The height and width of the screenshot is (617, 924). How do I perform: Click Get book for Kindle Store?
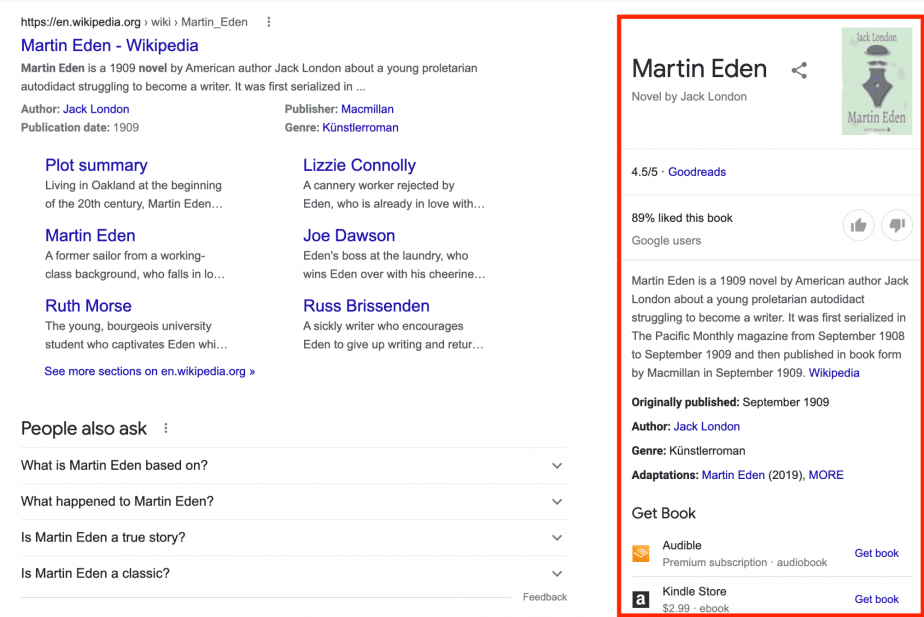coord(876,599)
